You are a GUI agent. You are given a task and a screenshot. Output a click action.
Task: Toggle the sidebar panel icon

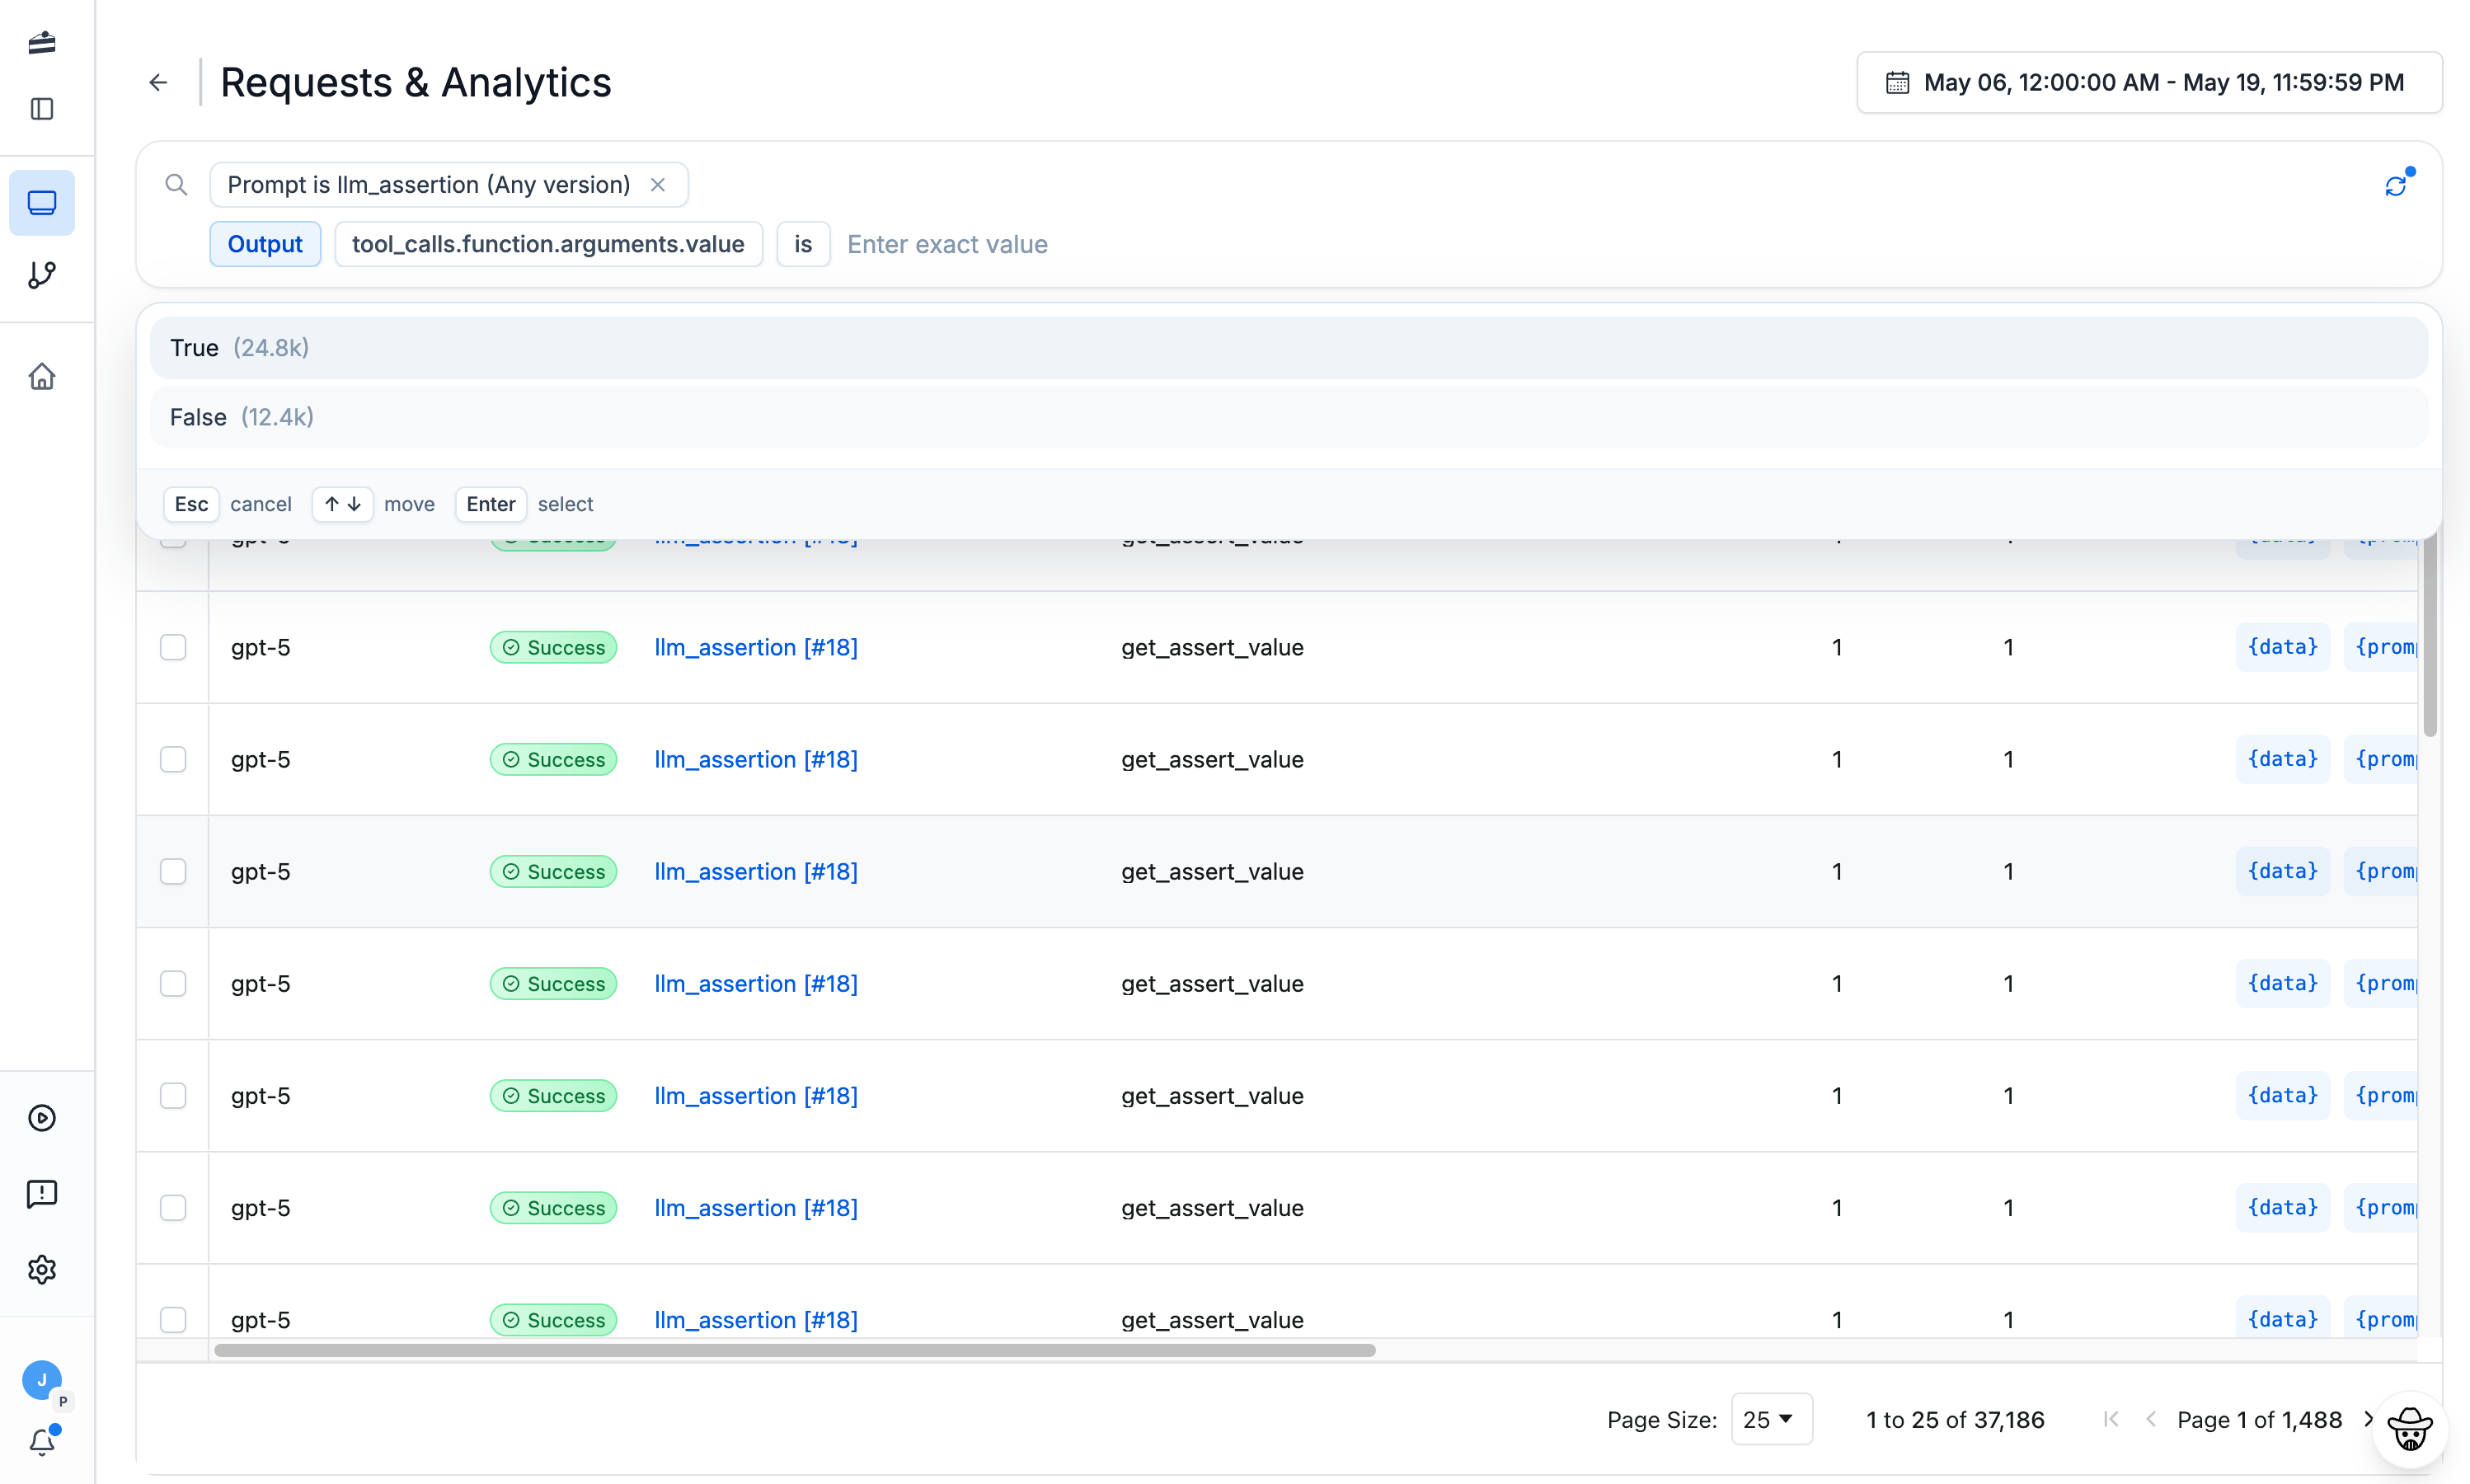pos(42,109)
